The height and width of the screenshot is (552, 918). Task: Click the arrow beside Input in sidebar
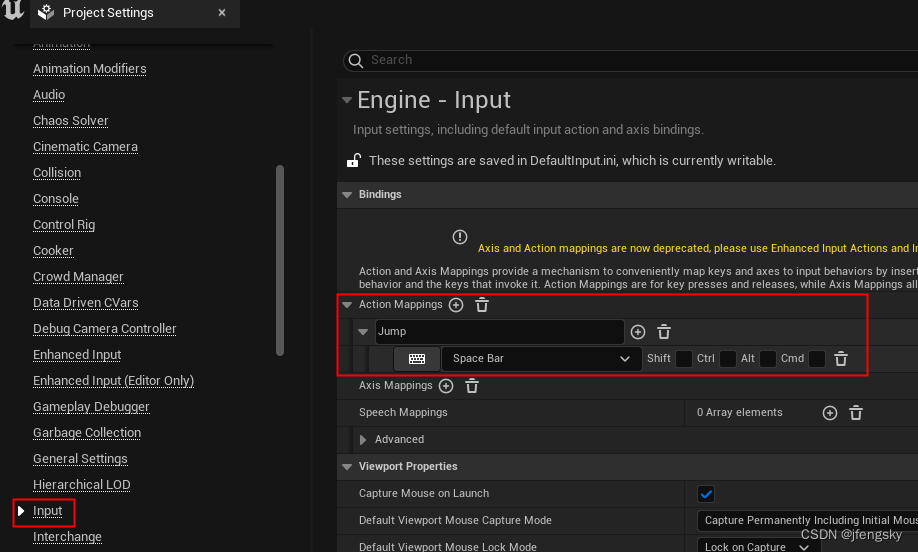[21, 511]
